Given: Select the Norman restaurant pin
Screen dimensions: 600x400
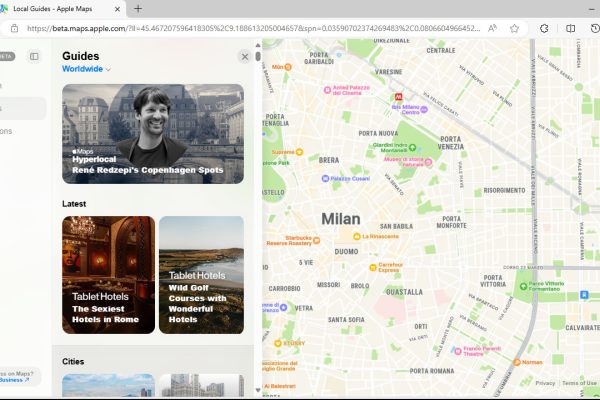Looking at the screenshot, I should (x=517, y=362).
